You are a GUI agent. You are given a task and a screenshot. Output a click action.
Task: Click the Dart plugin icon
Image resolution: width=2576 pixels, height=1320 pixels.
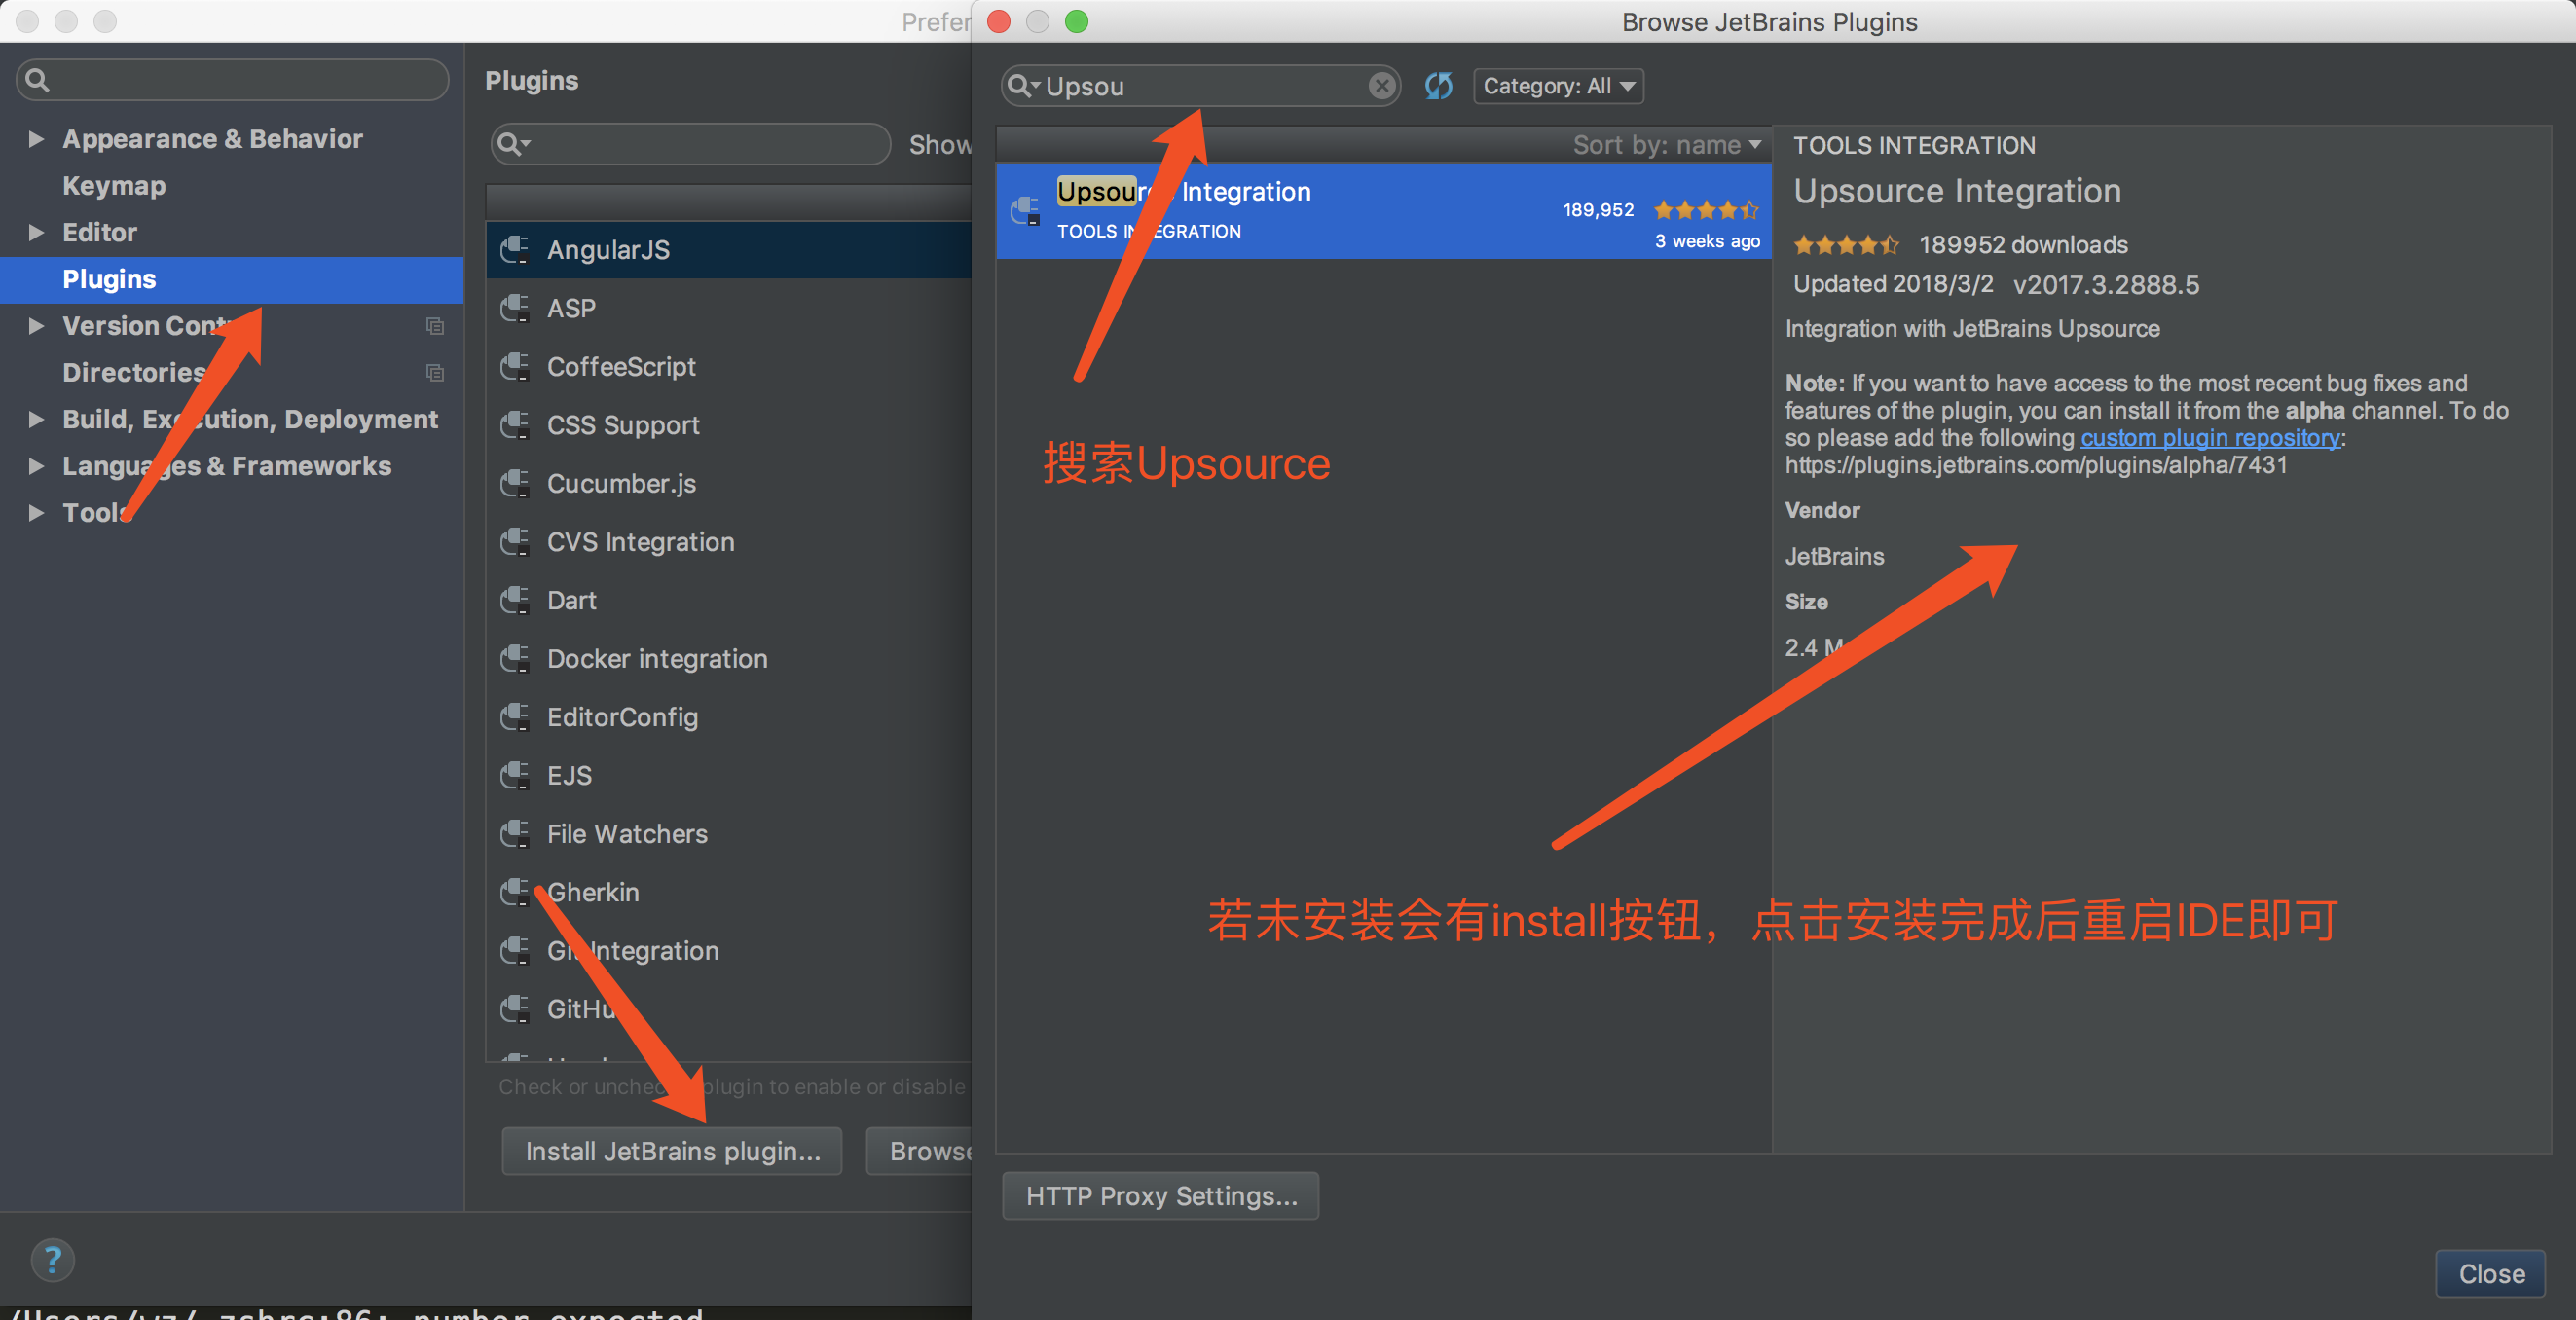(515, 600)
